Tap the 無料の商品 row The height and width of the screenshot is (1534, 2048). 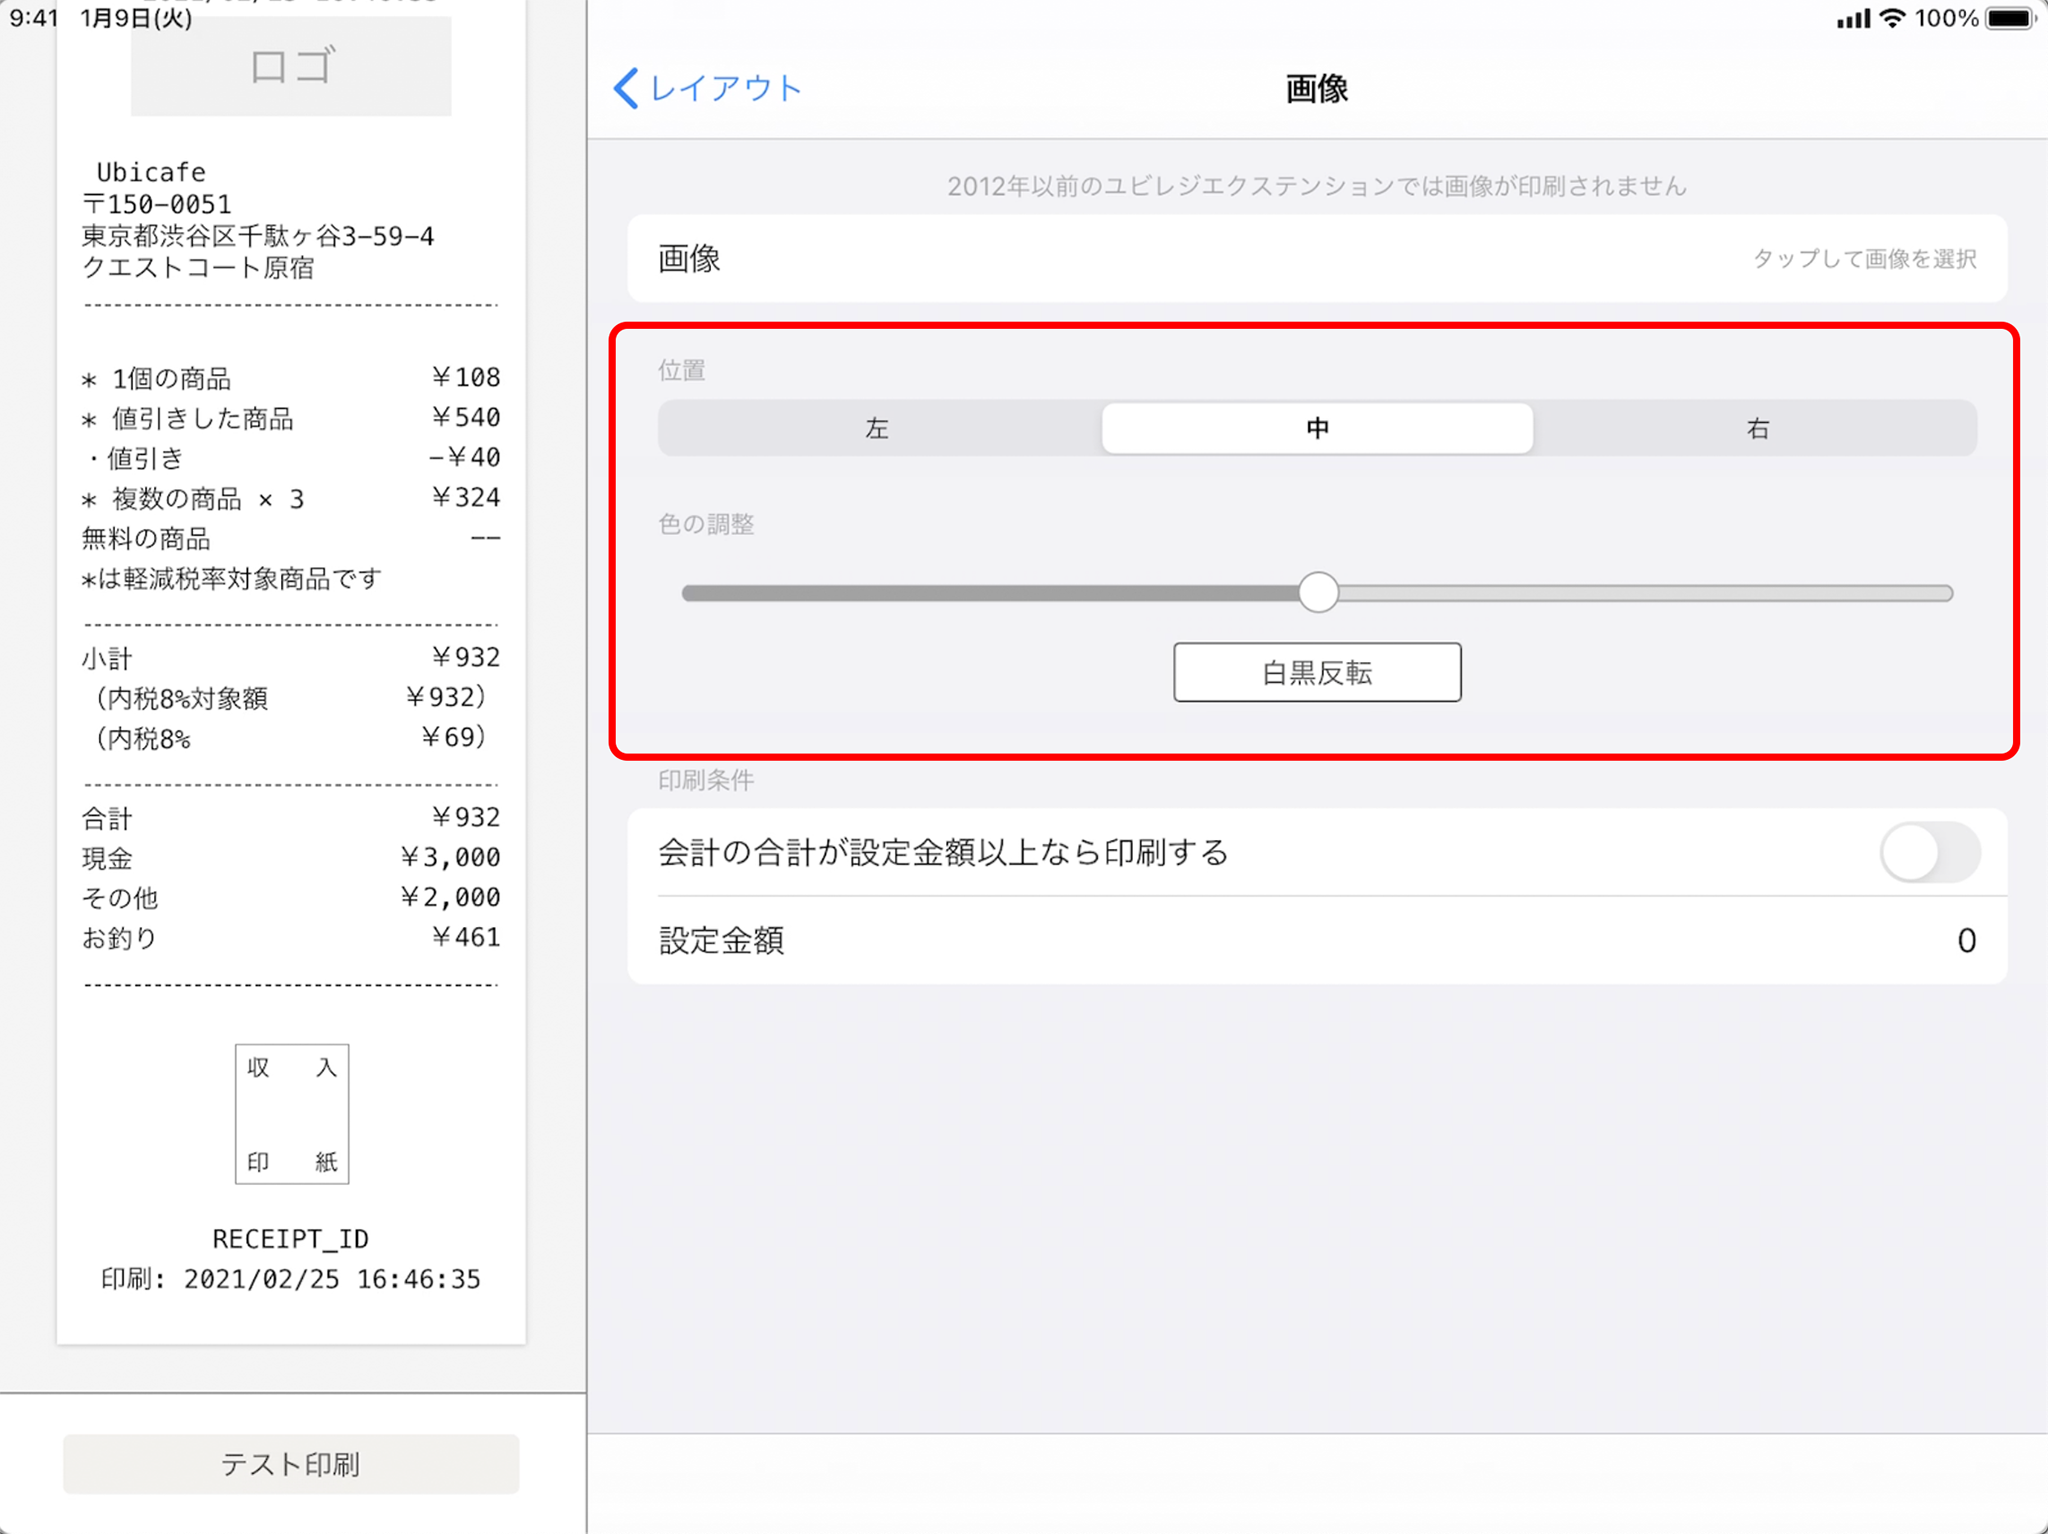291,539
